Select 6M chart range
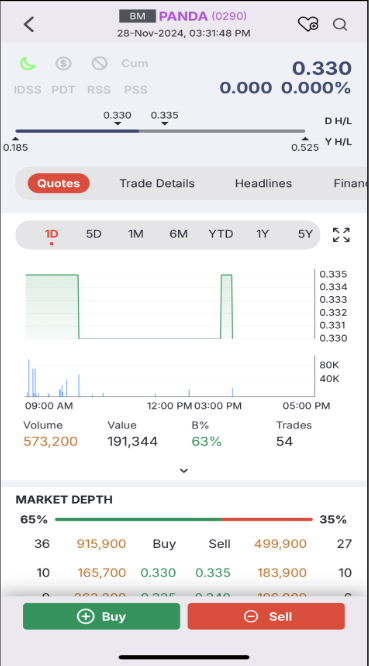369x666 pixels. click(178, 234)
